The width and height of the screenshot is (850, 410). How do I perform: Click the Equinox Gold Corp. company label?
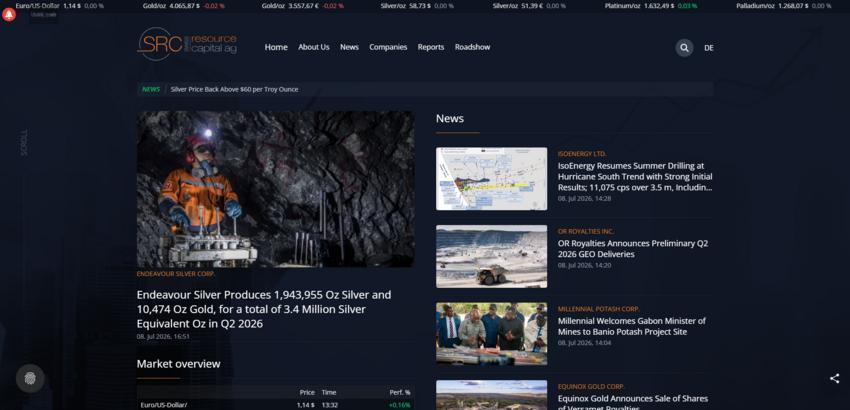(x=591, y=387)
